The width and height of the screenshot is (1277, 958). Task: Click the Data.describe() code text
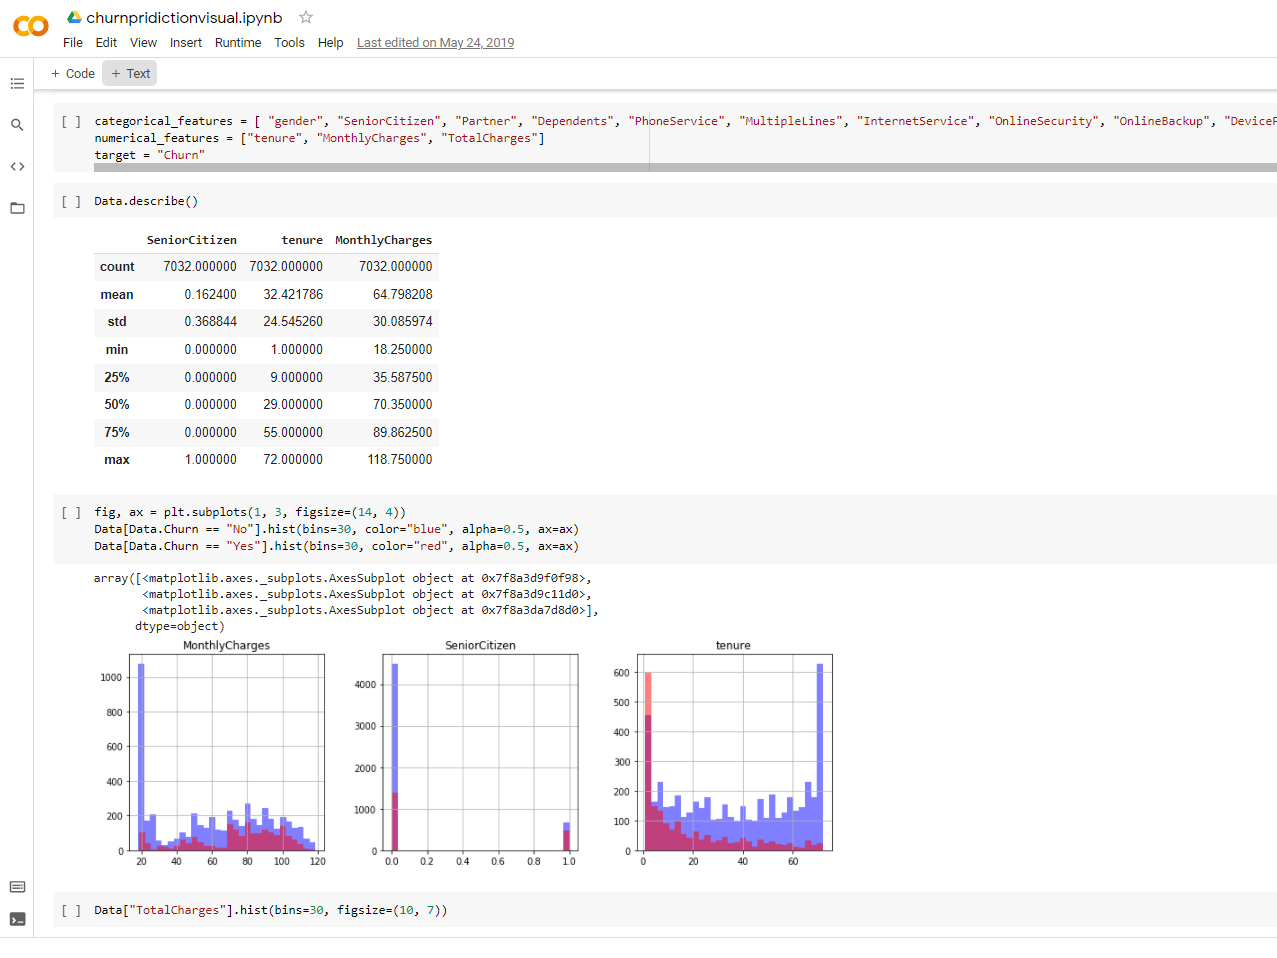point(146,201)
